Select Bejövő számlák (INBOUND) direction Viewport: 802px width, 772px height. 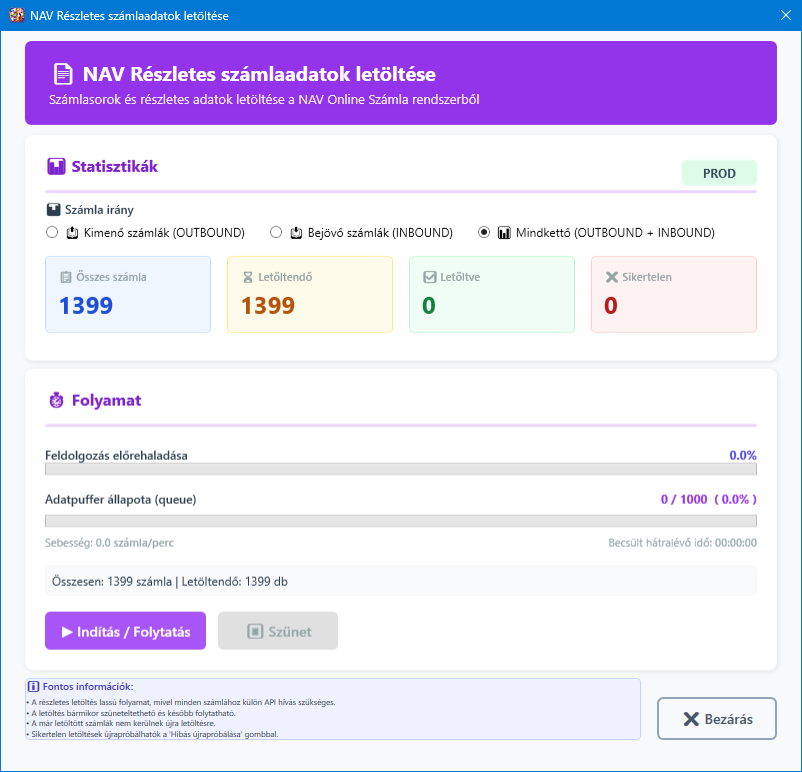coord(275,232)
